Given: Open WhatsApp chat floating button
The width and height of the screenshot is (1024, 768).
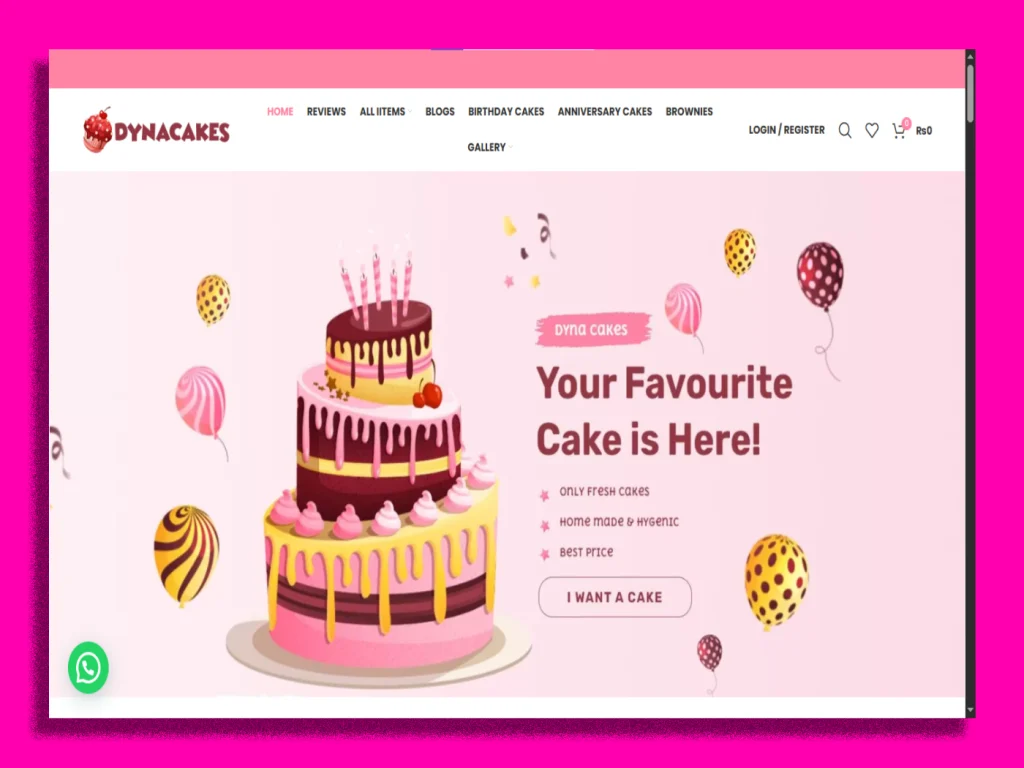Looking at the screenshot, I should (x=88, y=667).
